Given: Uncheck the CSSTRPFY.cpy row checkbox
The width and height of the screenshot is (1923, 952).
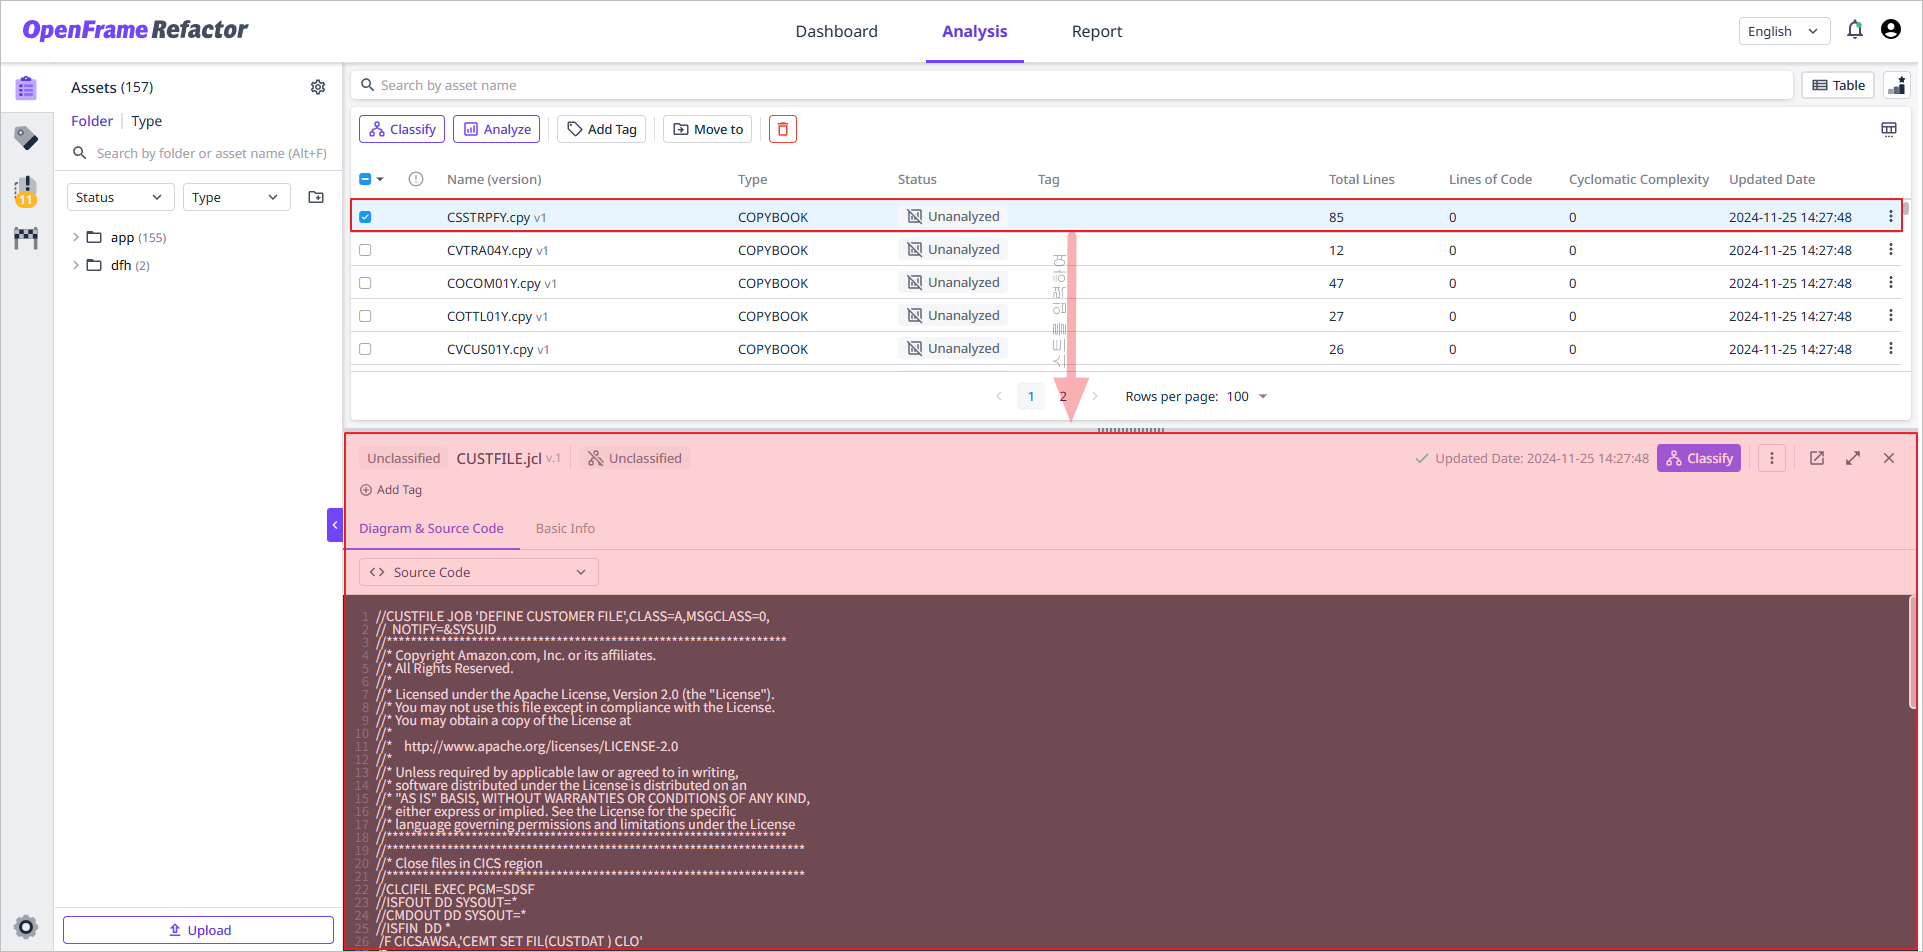Looking at the screenshot, I should (x=365, y=217).
